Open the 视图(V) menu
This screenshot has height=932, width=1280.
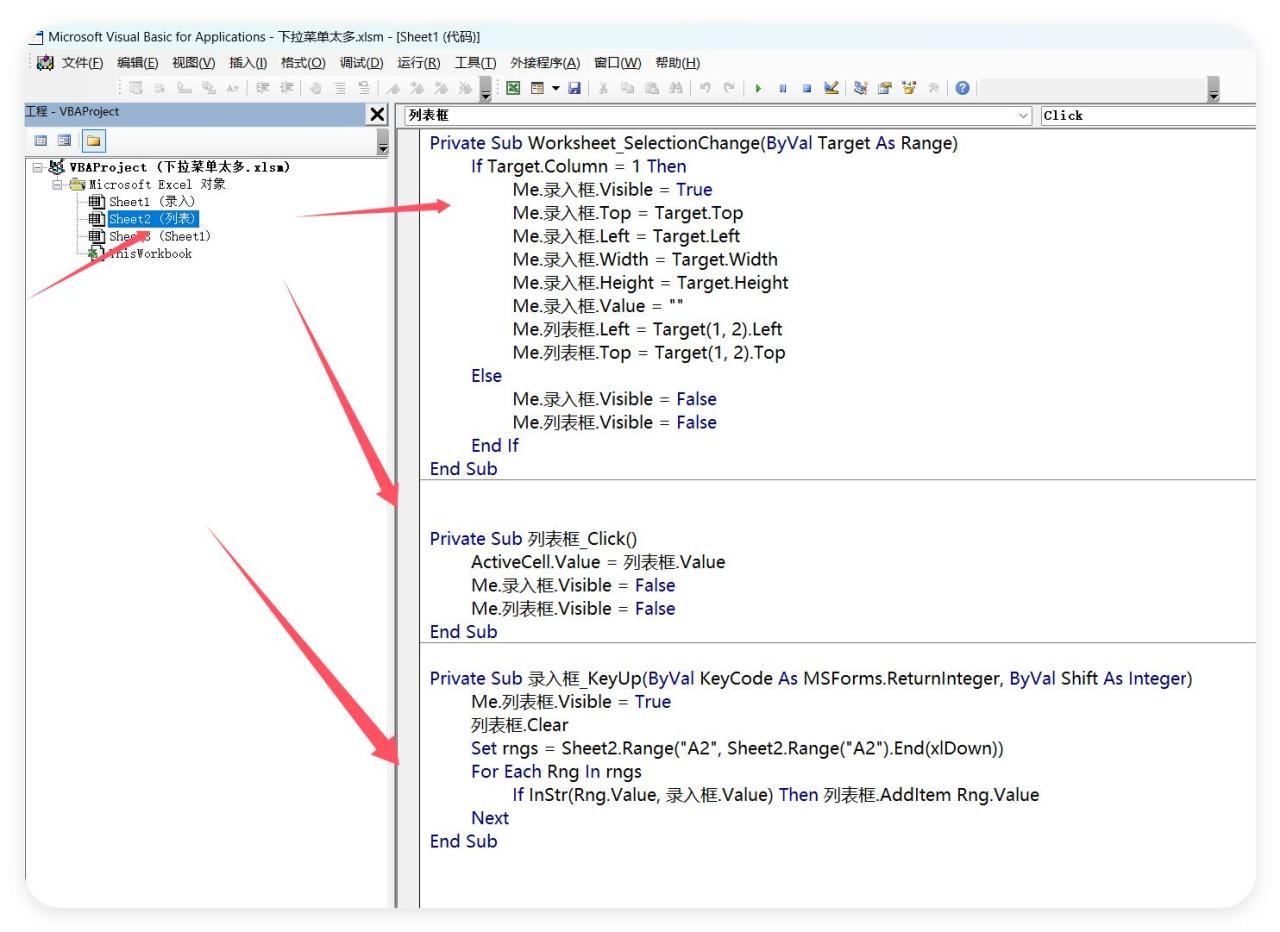(193, 63)
